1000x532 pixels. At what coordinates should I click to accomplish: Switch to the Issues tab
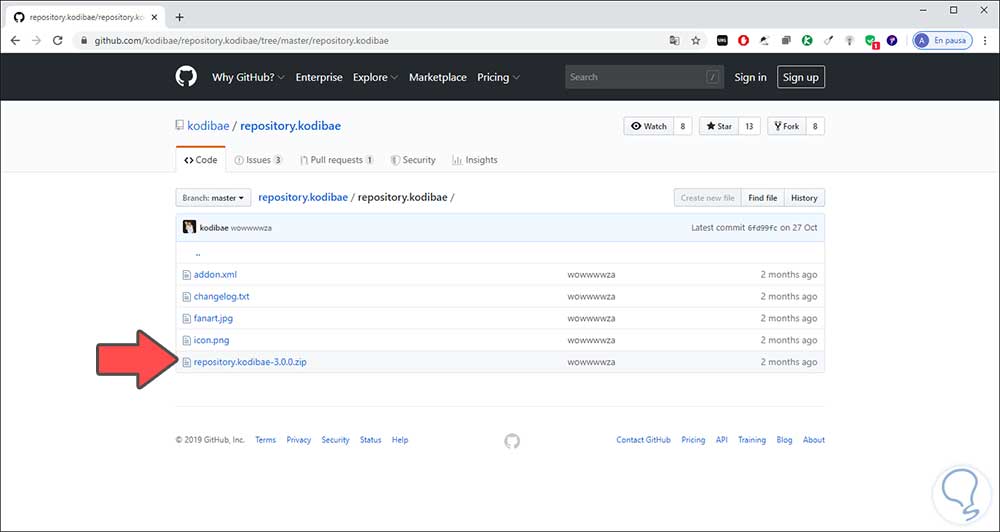[x=258, y=160]
